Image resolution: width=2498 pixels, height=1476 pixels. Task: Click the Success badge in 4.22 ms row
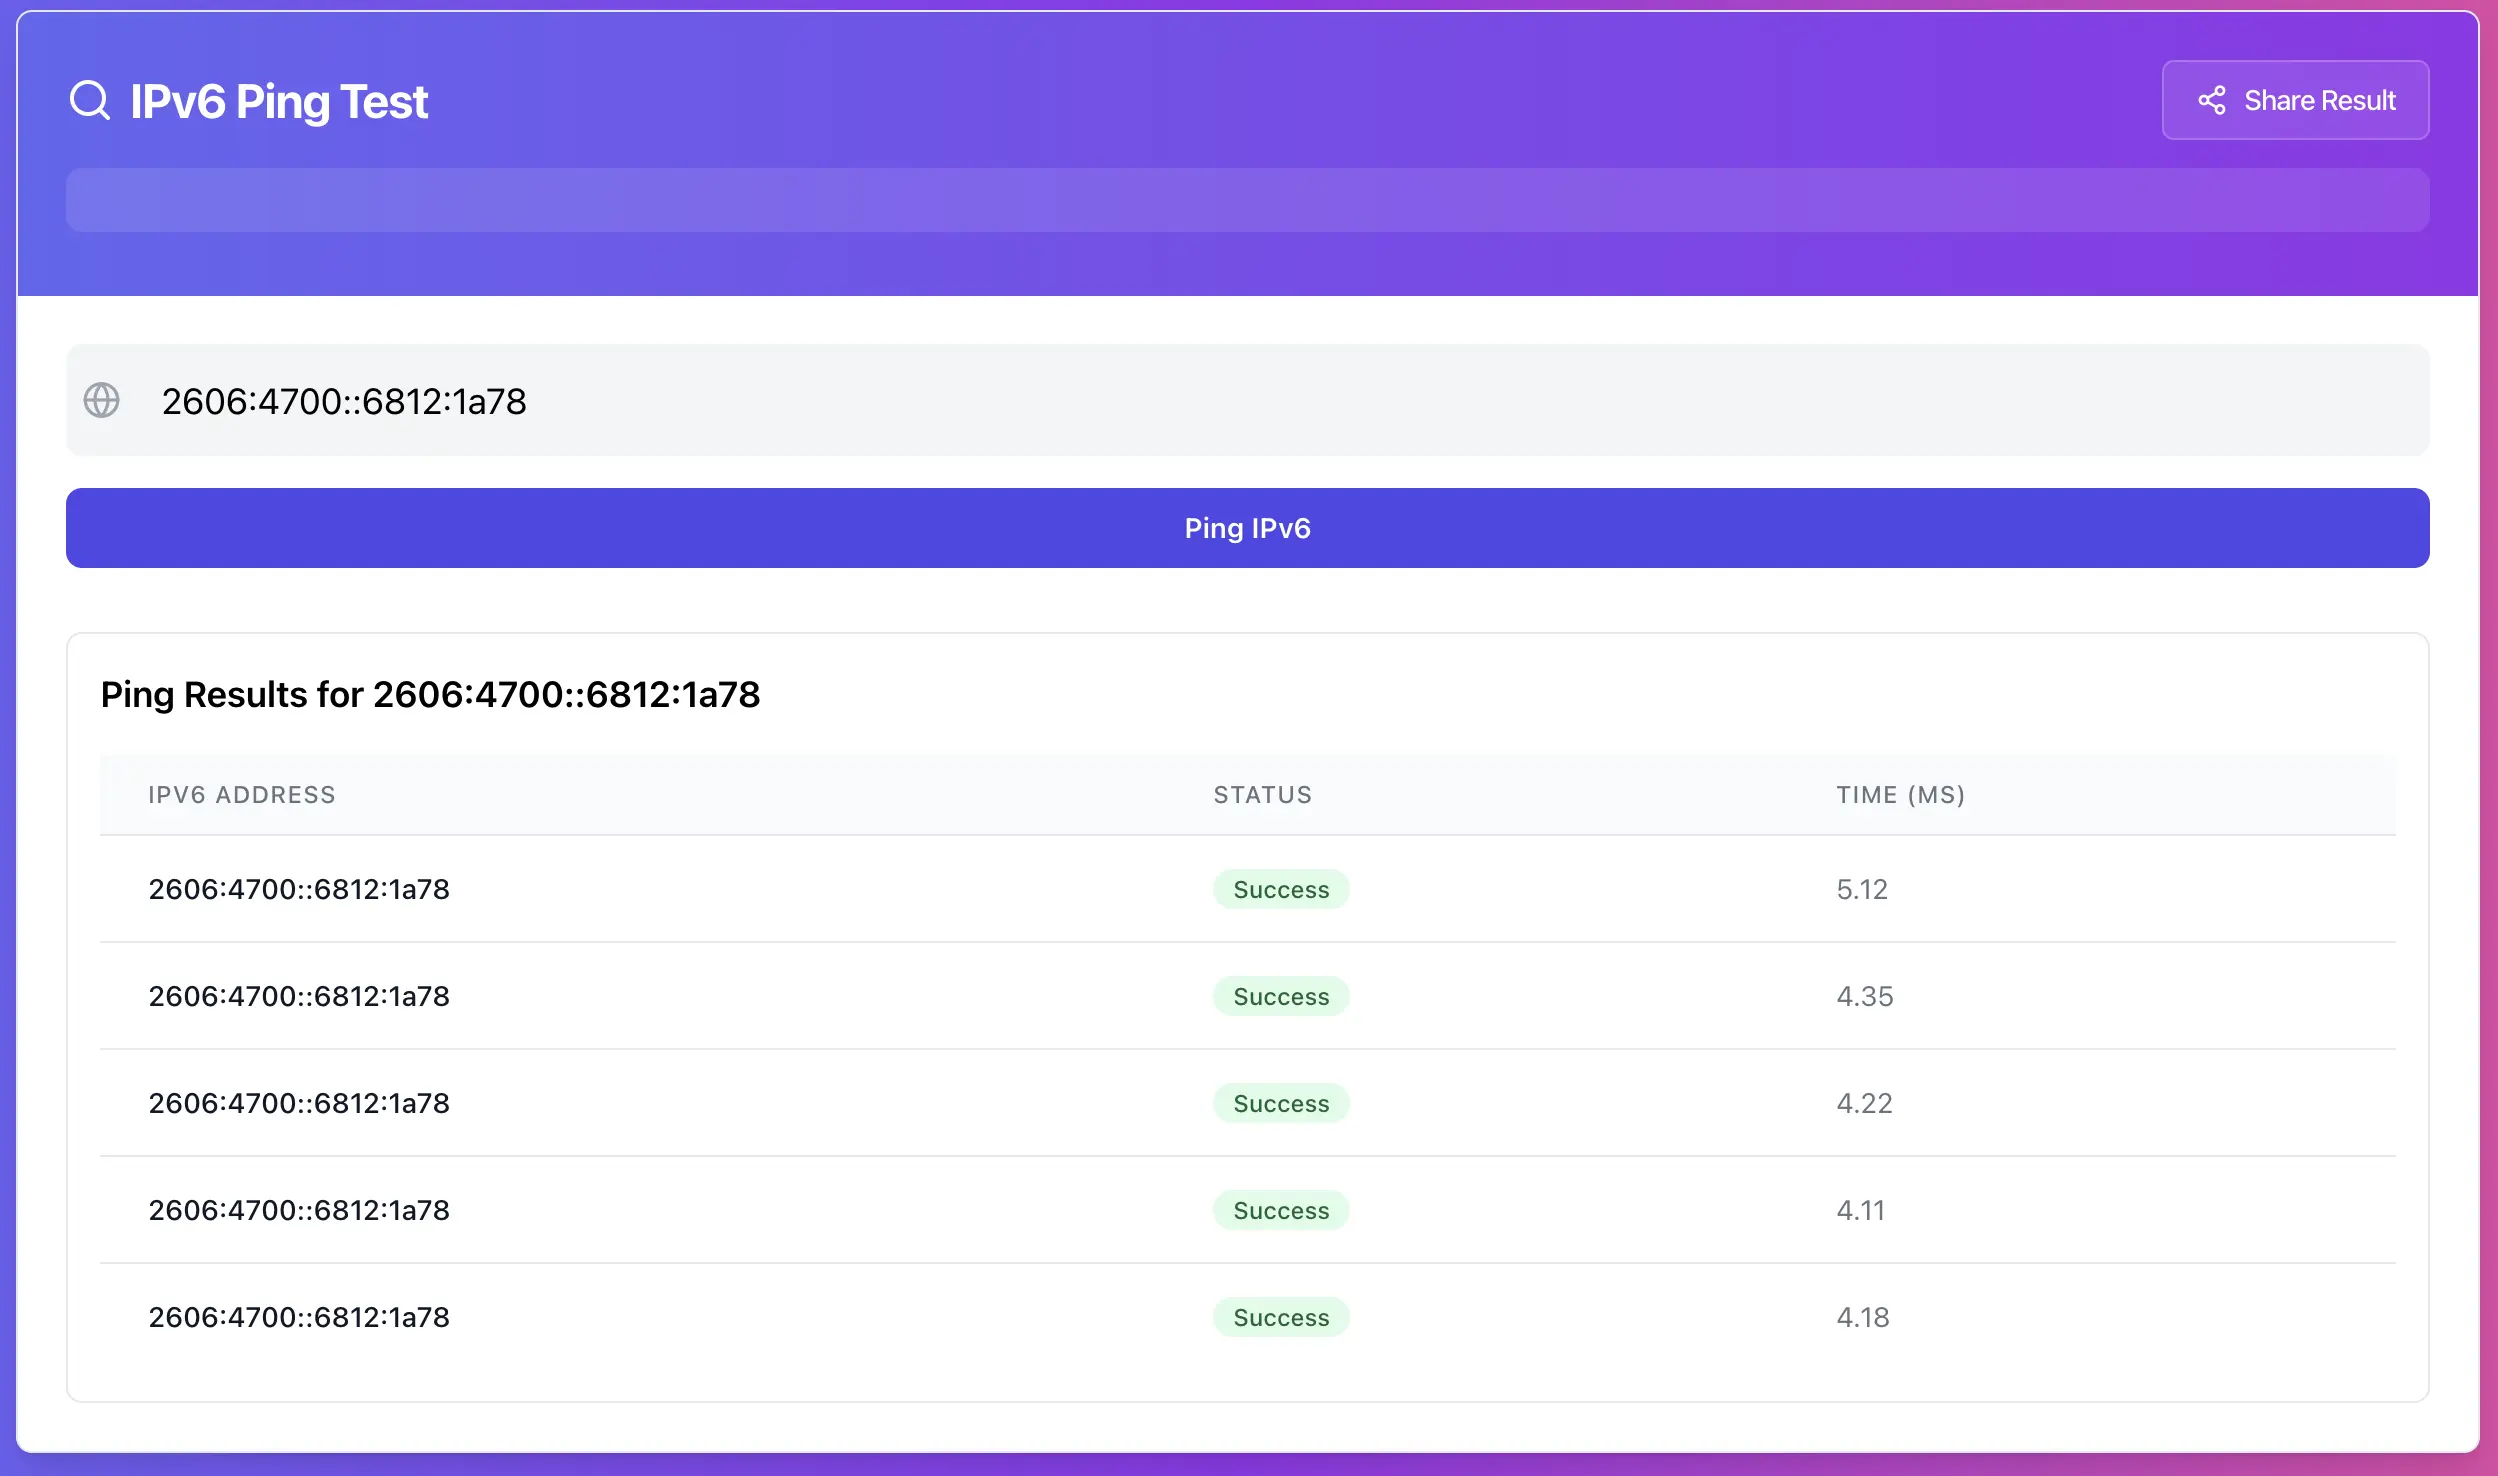pos(1281,1104)
